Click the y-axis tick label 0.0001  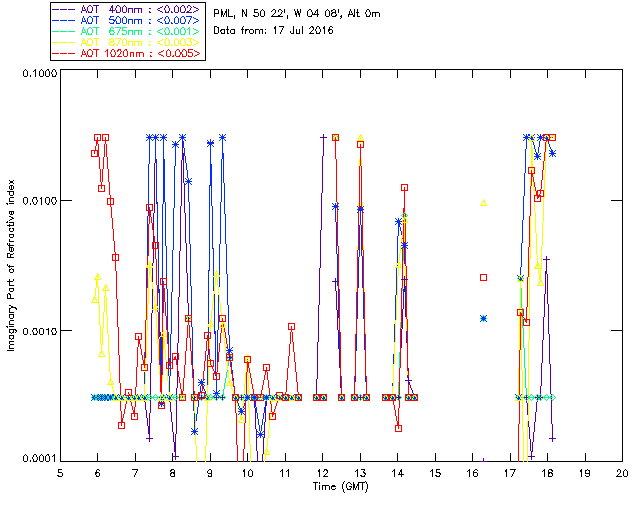tap(40, 459)
